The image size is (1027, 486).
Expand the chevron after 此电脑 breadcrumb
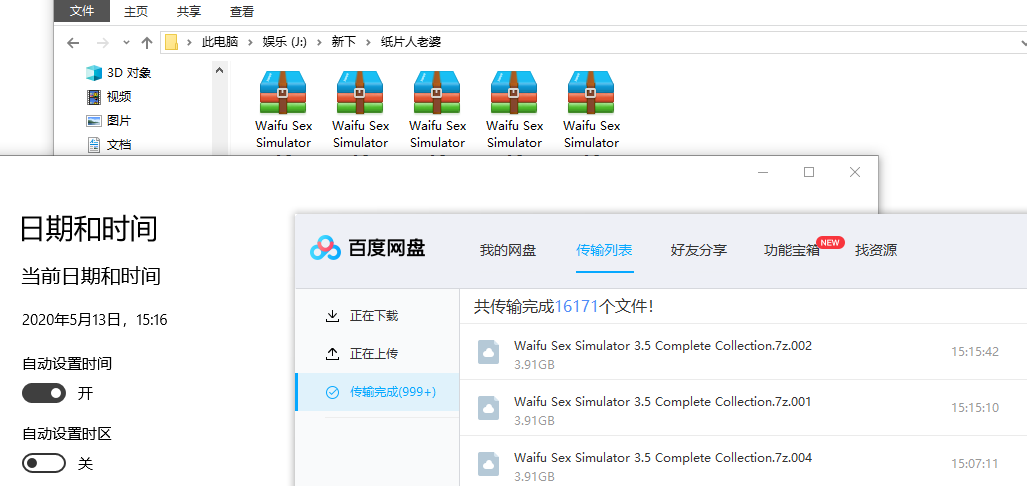tap(250, 43)
